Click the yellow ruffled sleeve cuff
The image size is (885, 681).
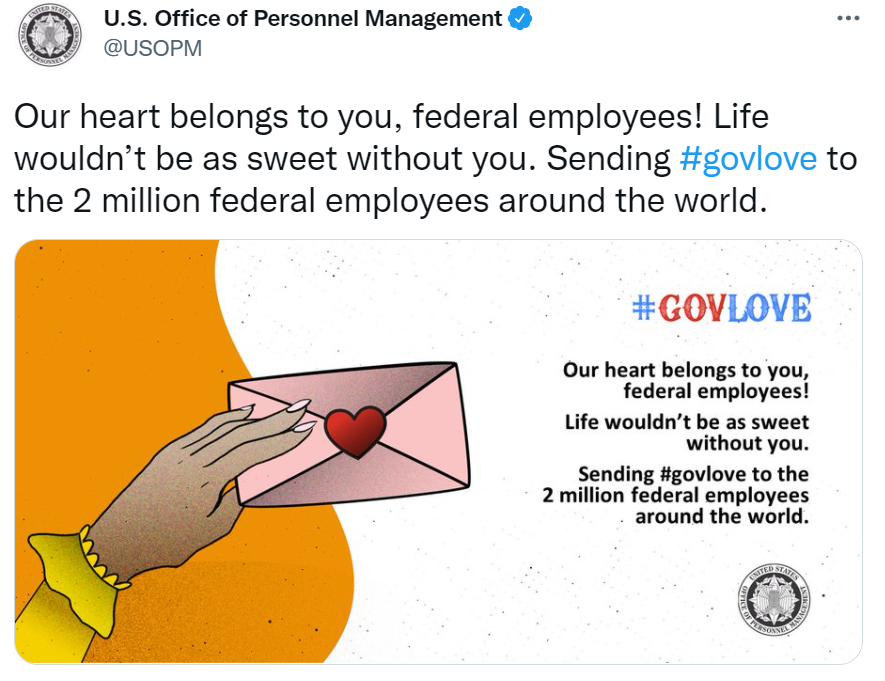point(72,573)
